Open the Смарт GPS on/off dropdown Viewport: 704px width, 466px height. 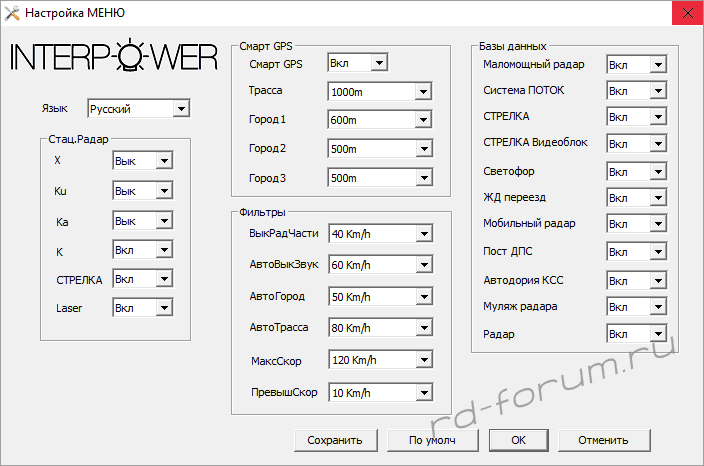358,63
